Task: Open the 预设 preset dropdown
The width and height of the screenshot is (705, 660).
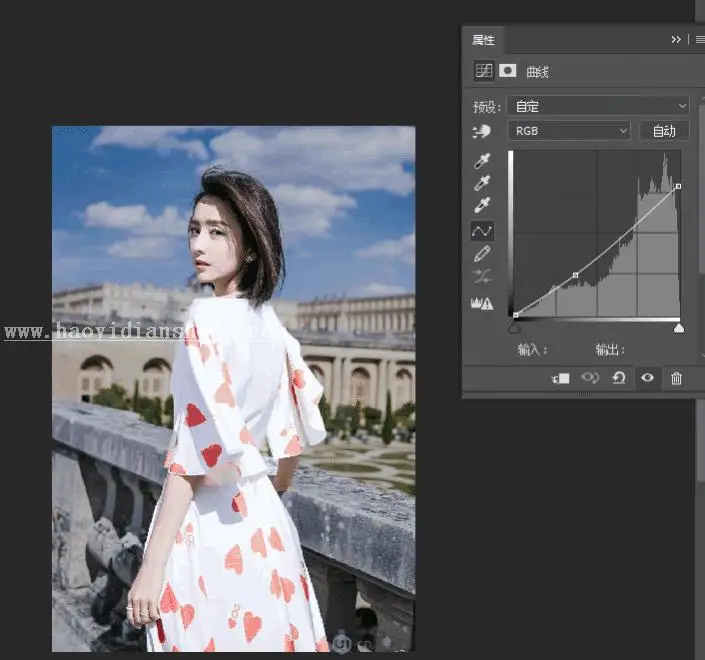Action: [598, 107]
